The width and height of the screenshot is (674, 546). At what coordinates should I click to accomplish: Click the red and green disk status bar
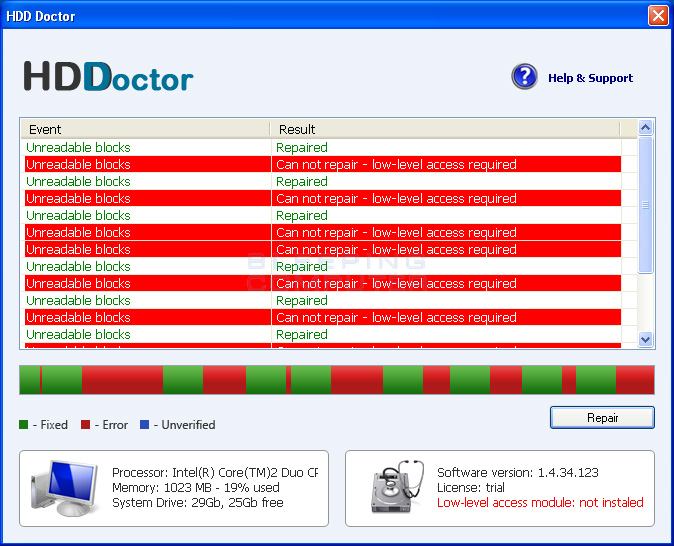[337, 380]
